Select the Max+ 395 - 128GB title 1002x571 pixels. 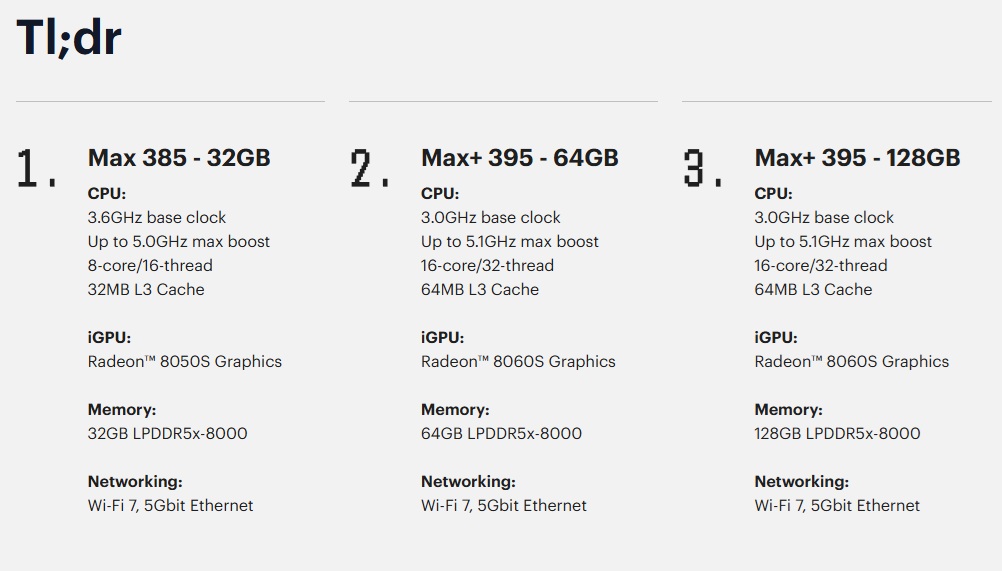click(857, 158)
